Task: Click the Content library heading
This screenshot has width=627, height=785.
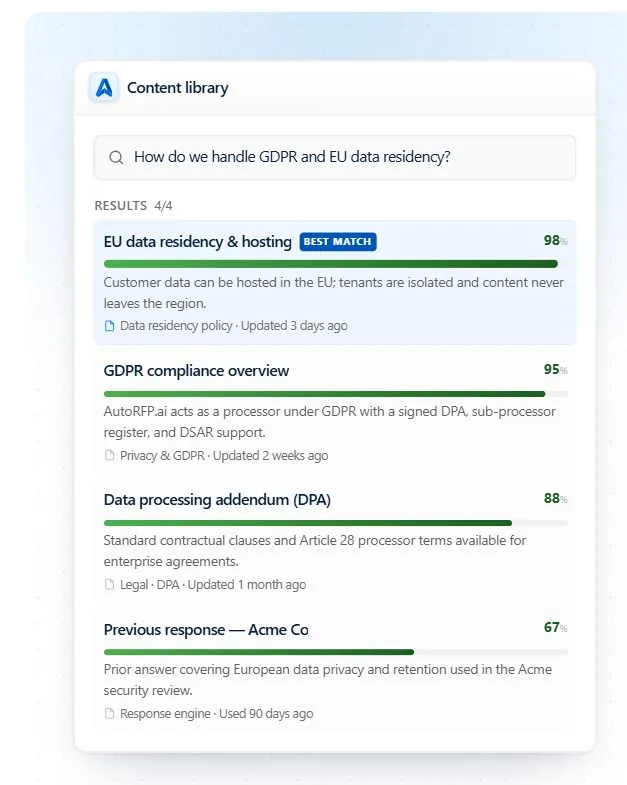Action: coord(178,88)
